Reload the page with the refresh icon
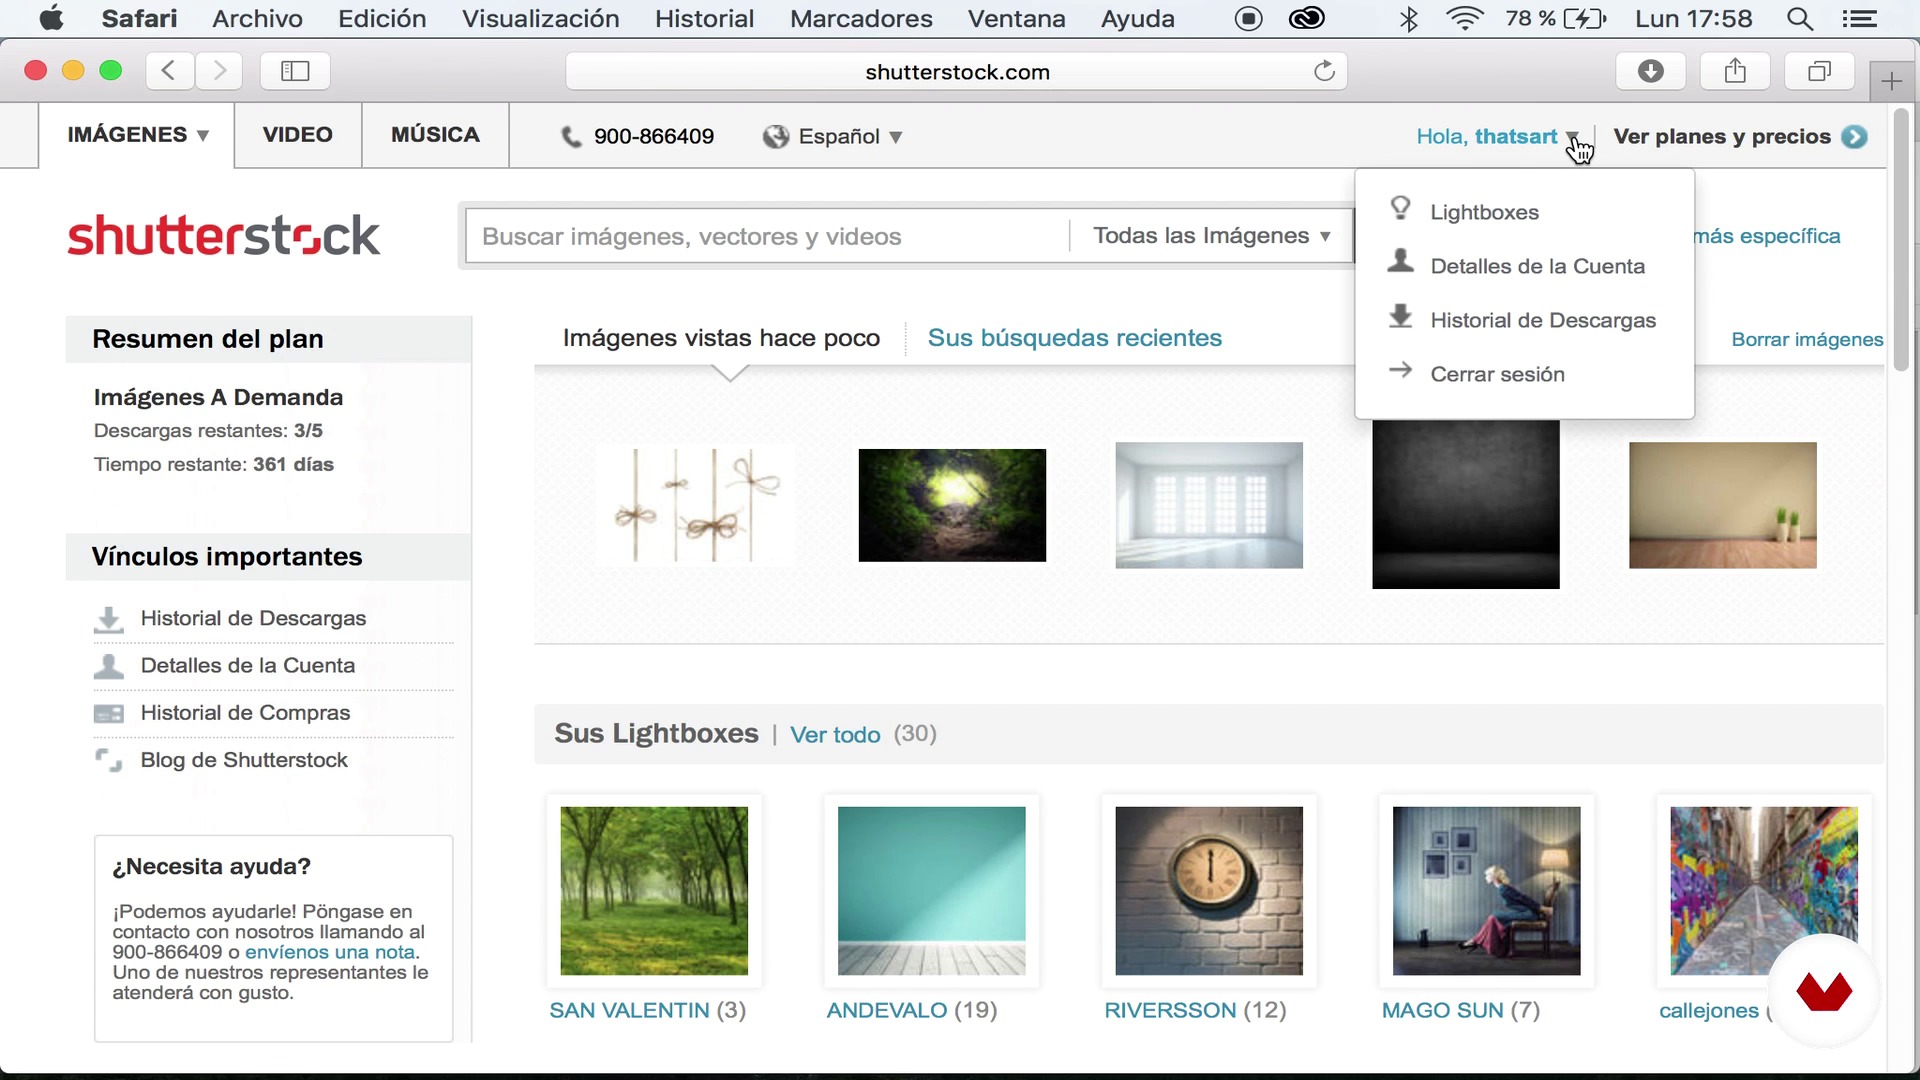The width and height of the screenshot is (1920, 1080). (x=1324, y=71)
